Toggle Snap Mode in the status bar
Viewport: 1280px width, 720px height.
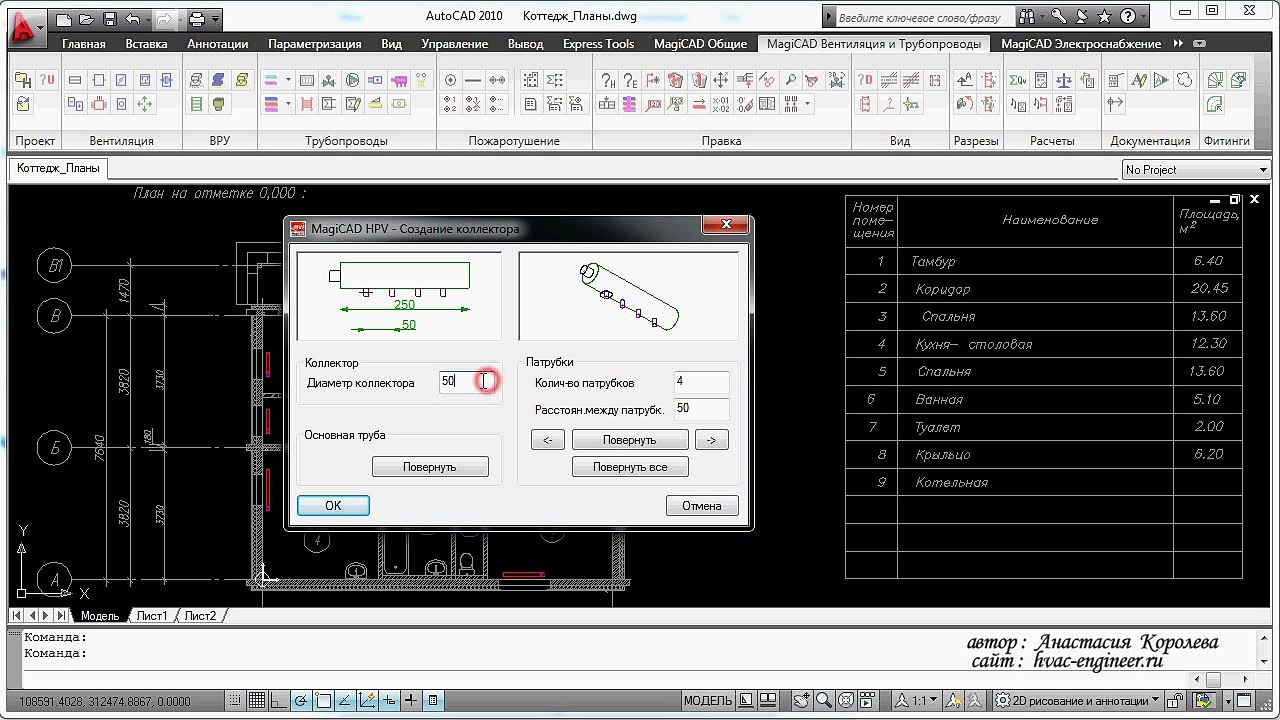click(235, 701)
